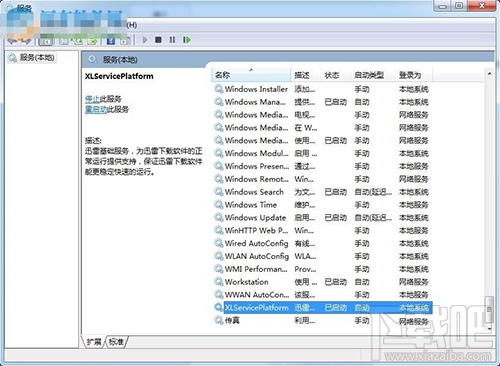Image resolution: width=500 pixels, height=366 pixels.
Task: Click the gear icon of Workstation
Action: (219, 282)
